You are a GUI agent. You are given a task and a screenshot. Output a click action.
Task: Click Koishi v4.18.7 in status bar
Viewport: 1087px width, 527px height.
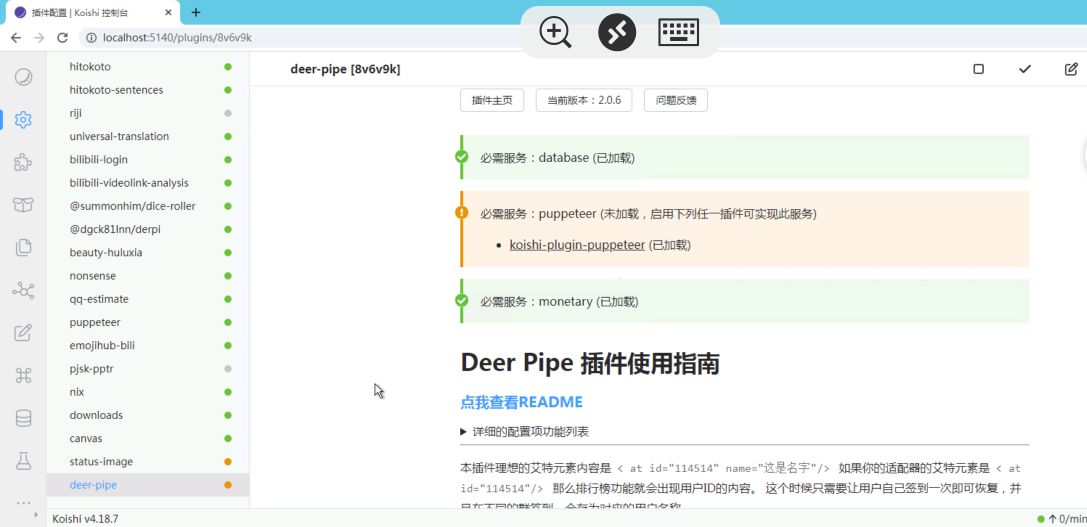(x=85, y=518)
